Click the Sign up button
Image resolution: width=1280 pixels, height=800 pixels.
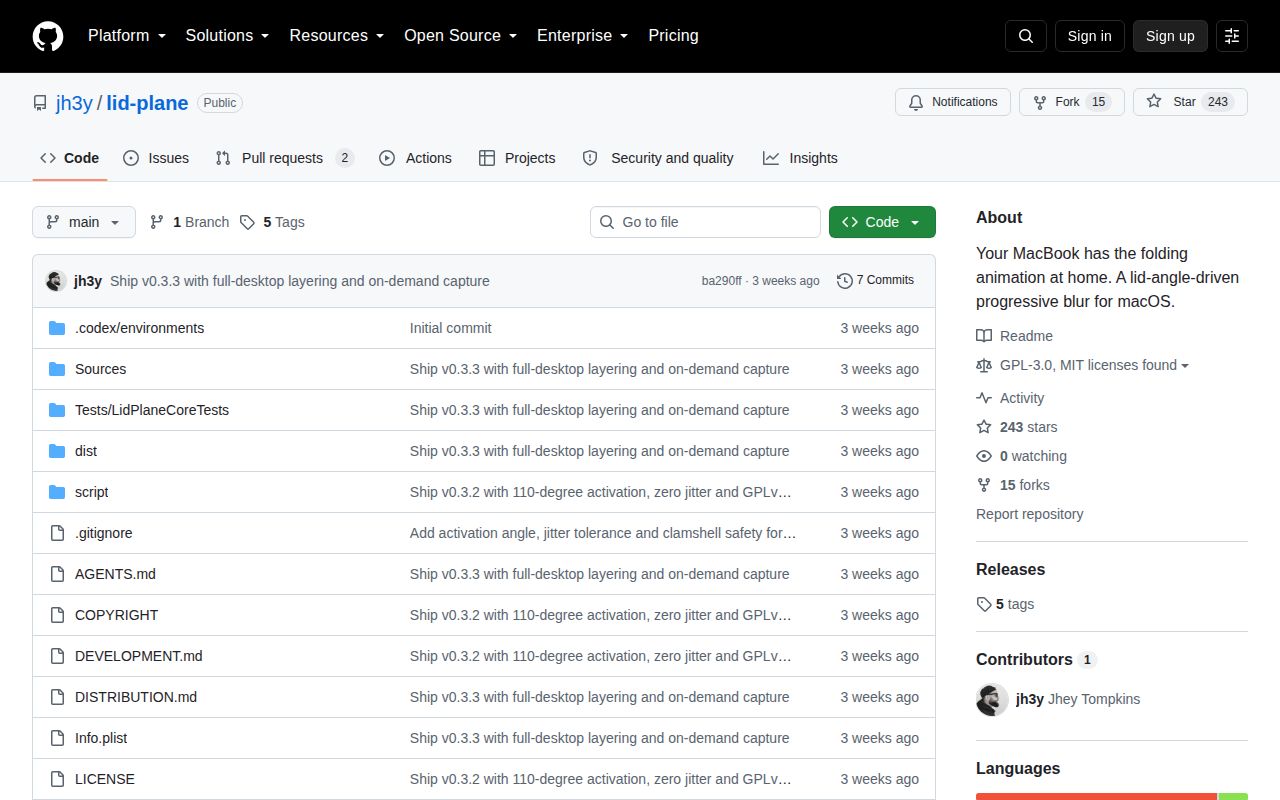tap(1170, 36)
